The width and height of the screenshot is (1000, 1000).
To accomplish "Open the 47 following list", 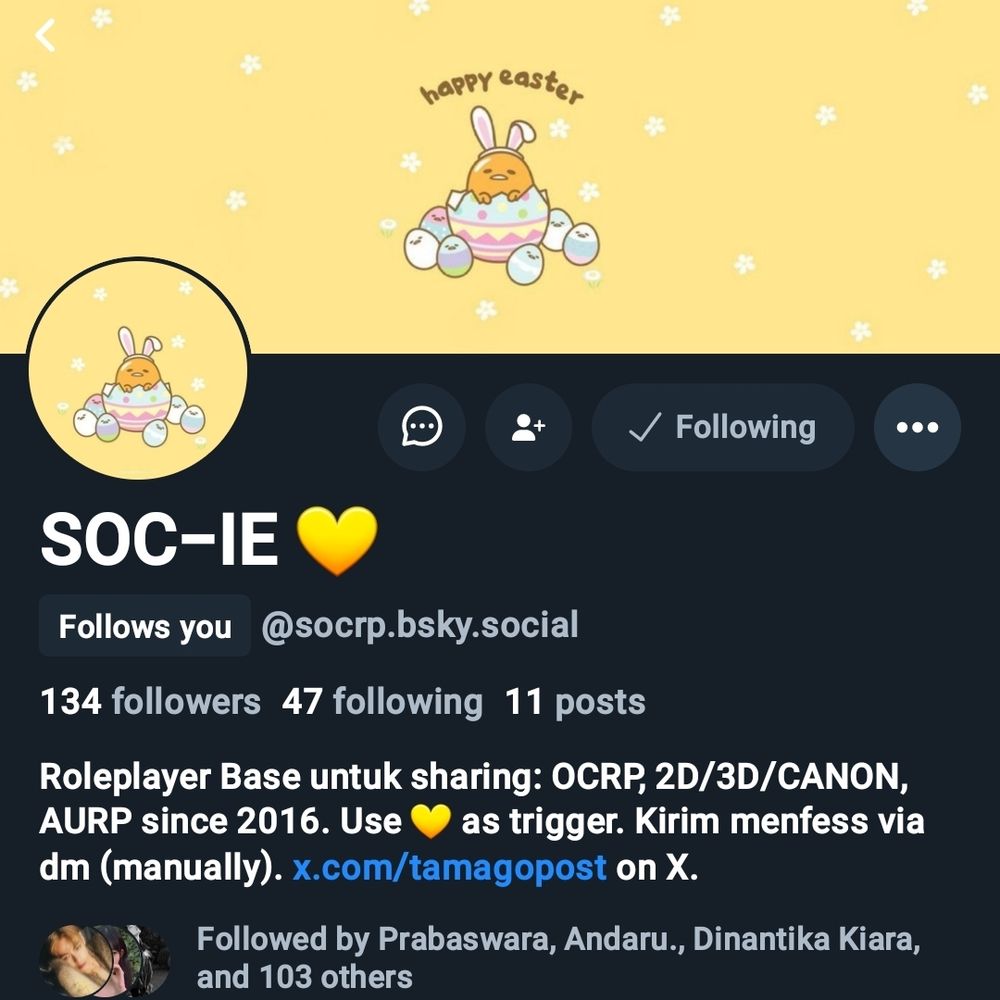I will (x=382, y=702).
